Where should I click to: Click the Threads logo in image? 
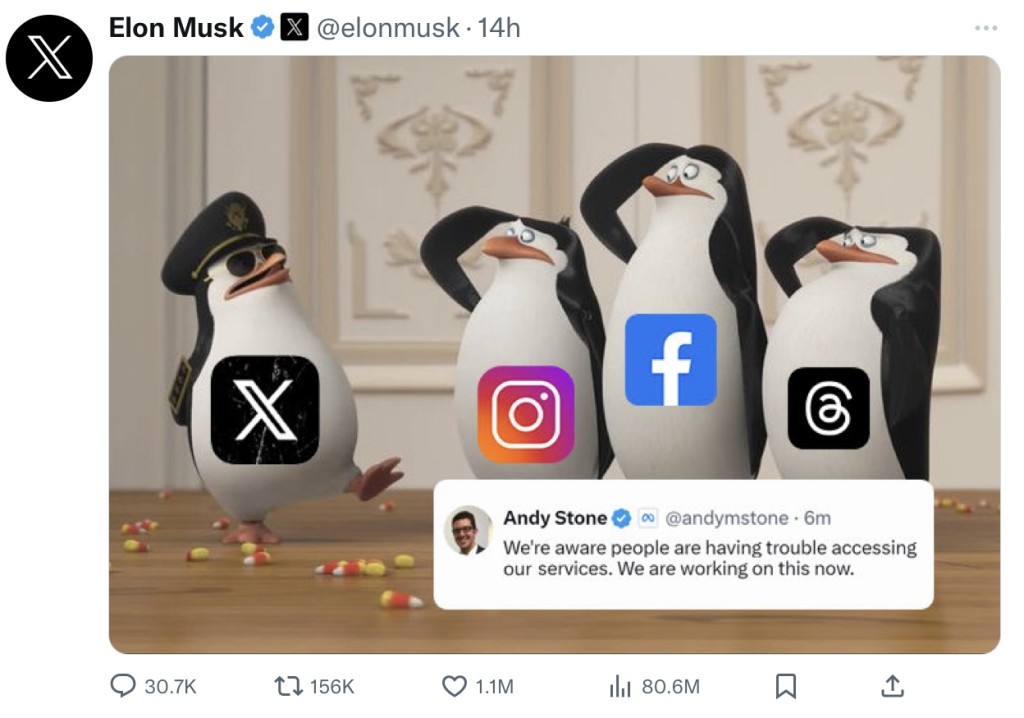tap(828, 408)
